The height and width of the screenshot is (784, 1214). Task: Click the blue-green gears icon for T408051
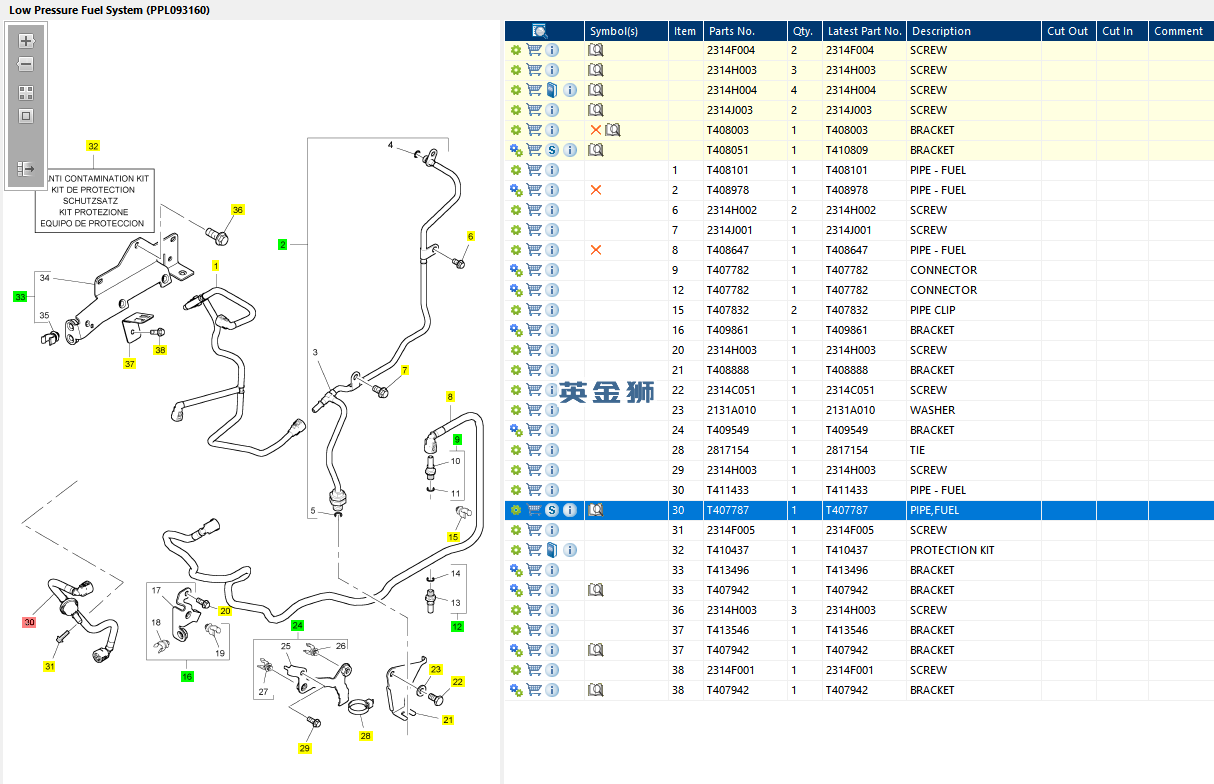(516, 150)
